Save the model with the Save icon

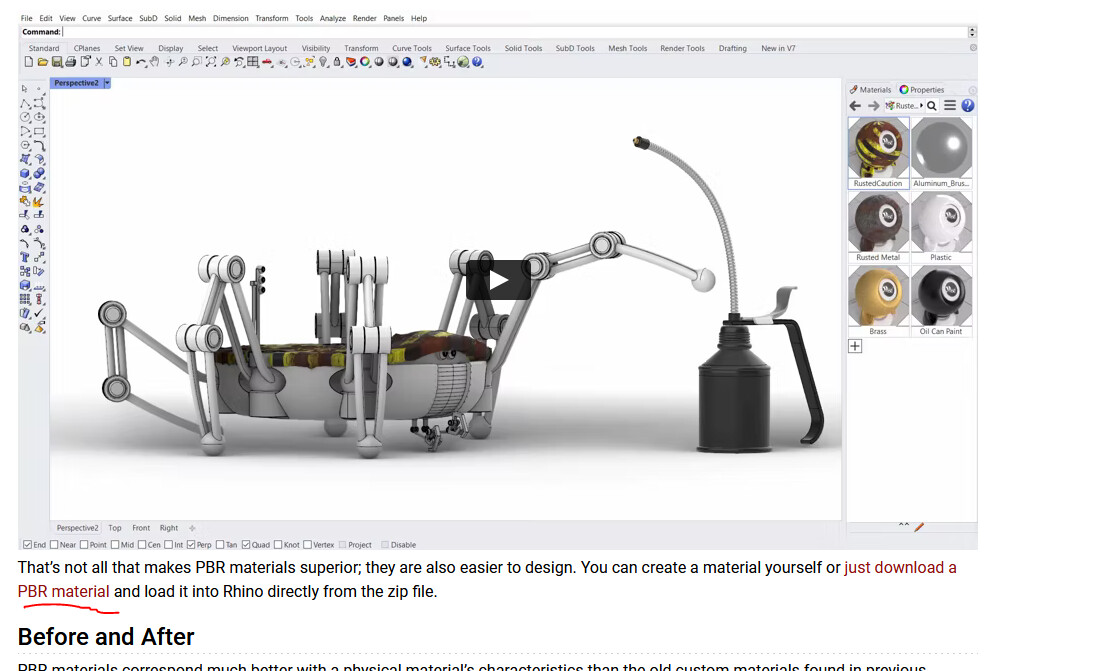click(x=56, y=62)
